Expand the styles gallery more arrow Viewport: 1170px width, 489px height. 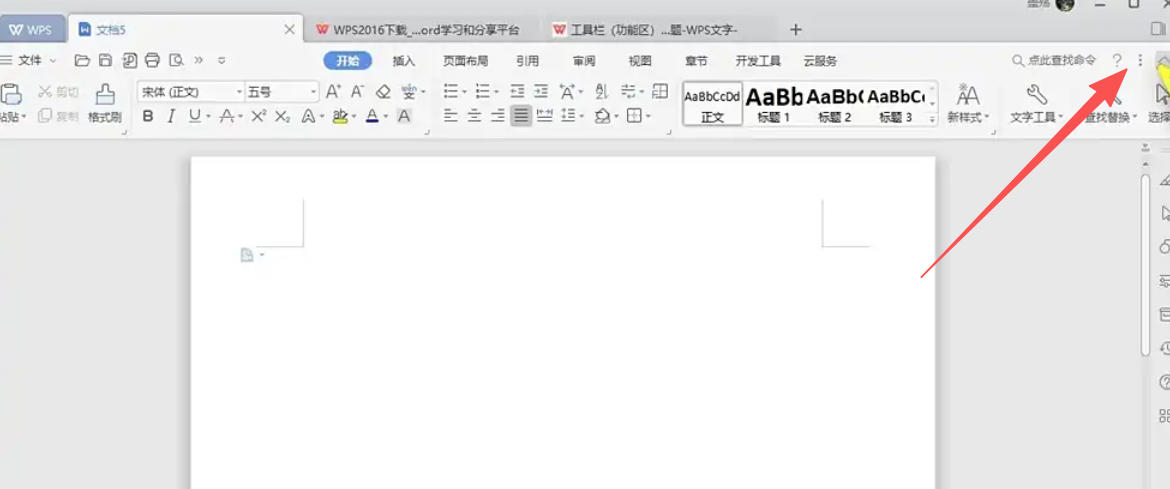932,119
